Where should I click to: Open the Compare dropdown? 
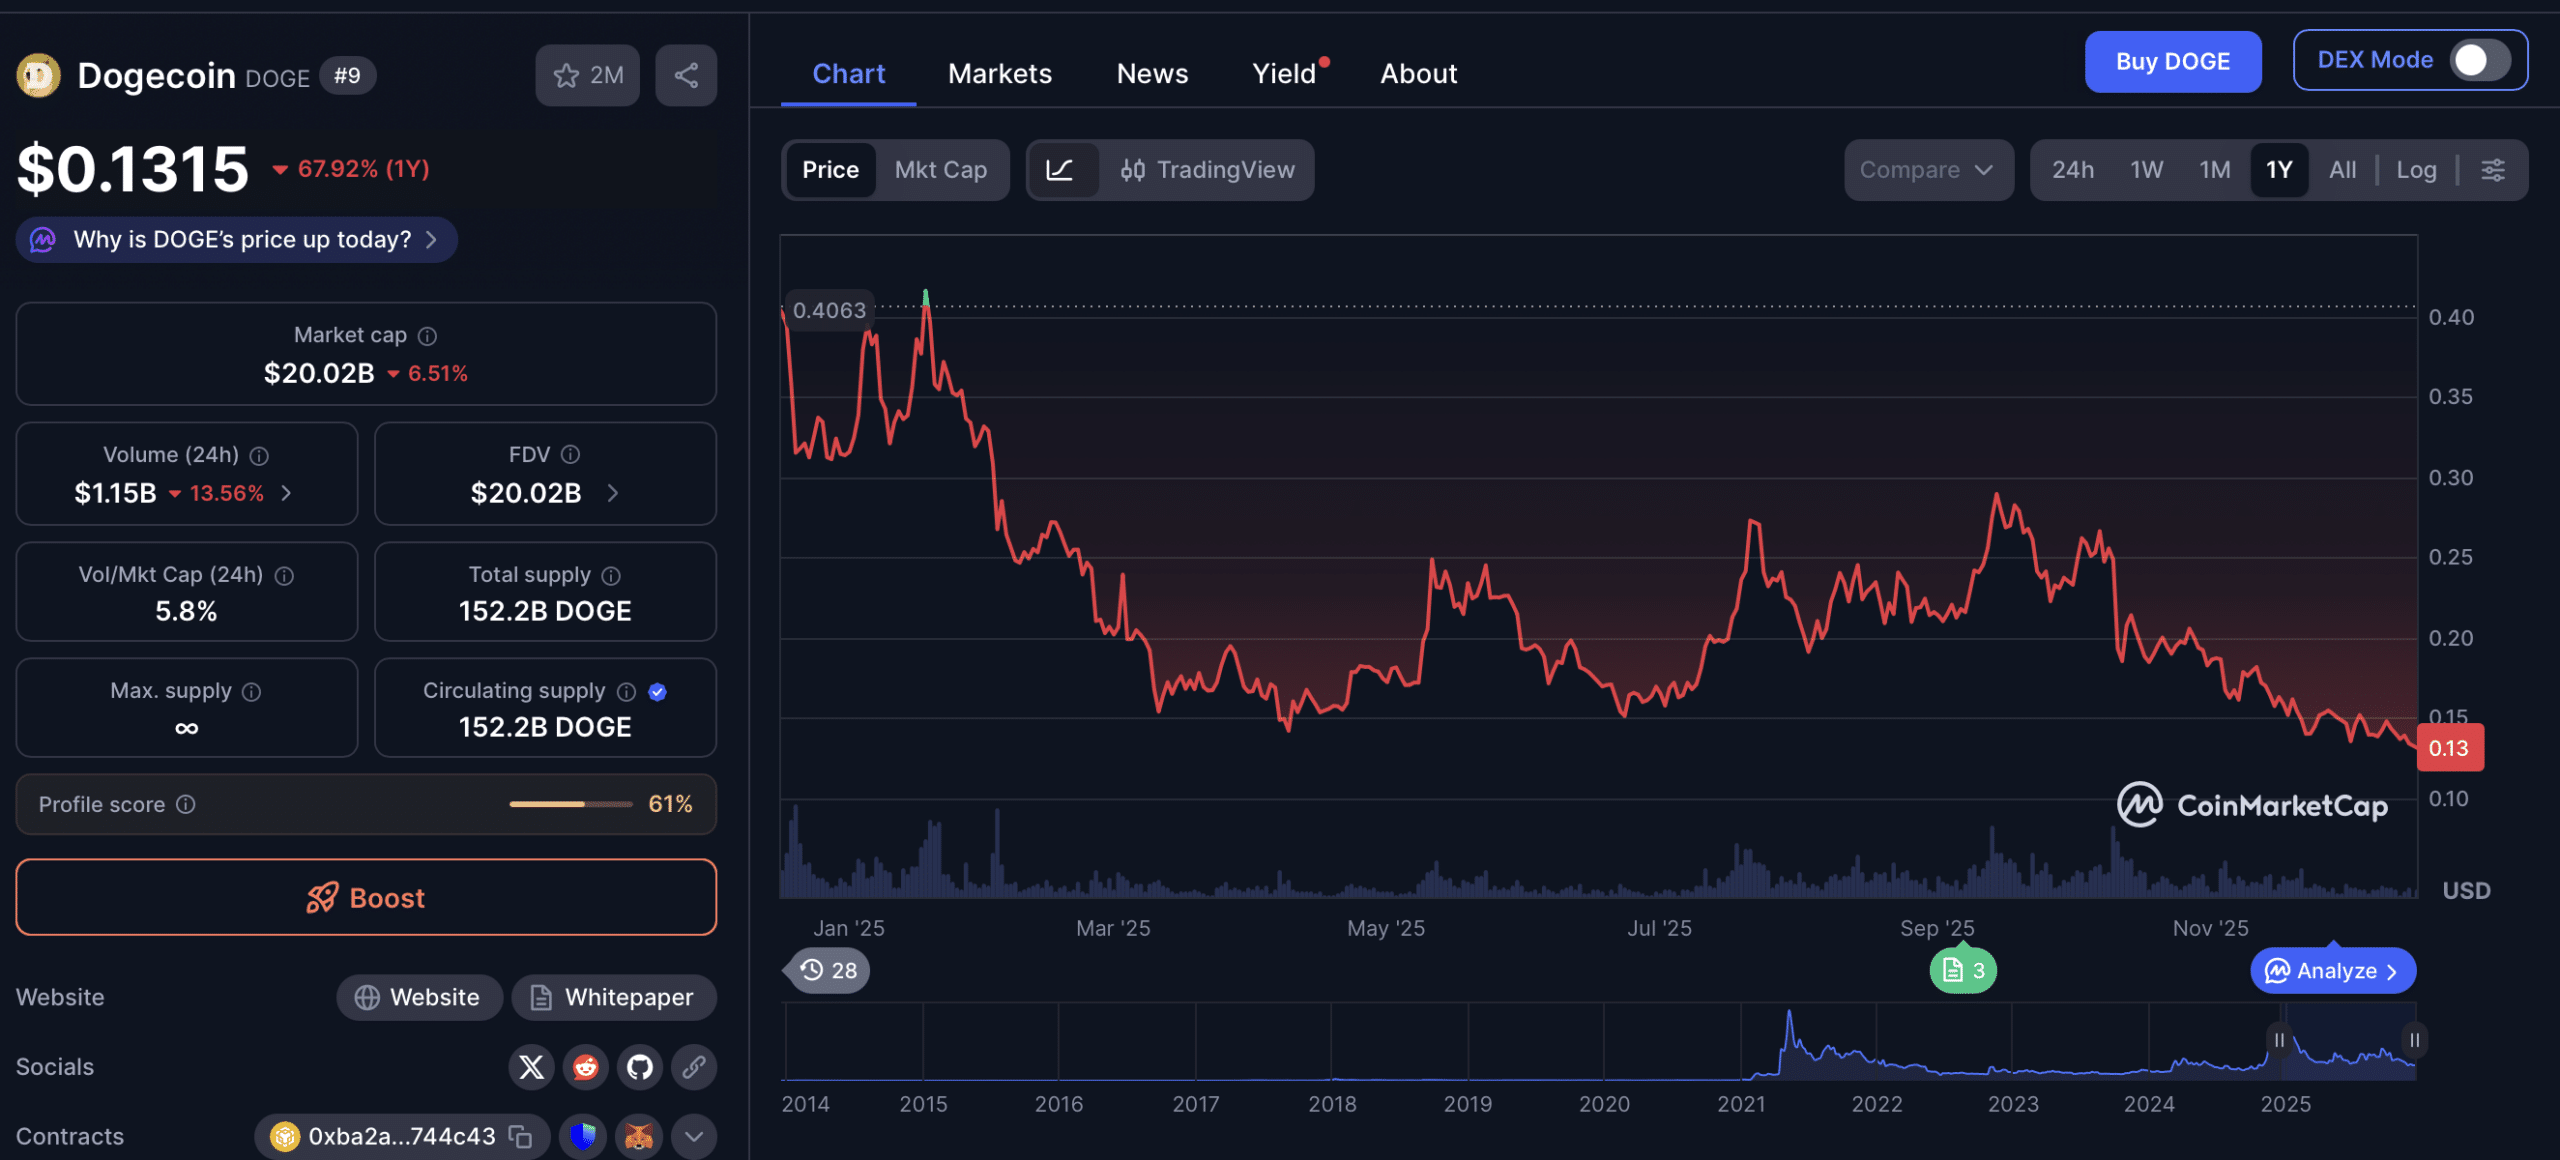tap(1928, 170)
